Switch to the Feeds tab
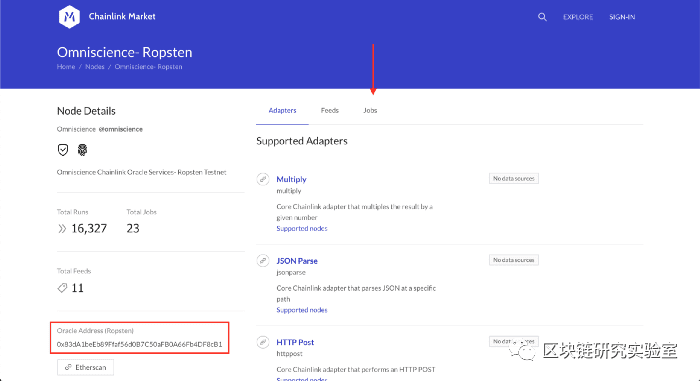 [329, 110]
